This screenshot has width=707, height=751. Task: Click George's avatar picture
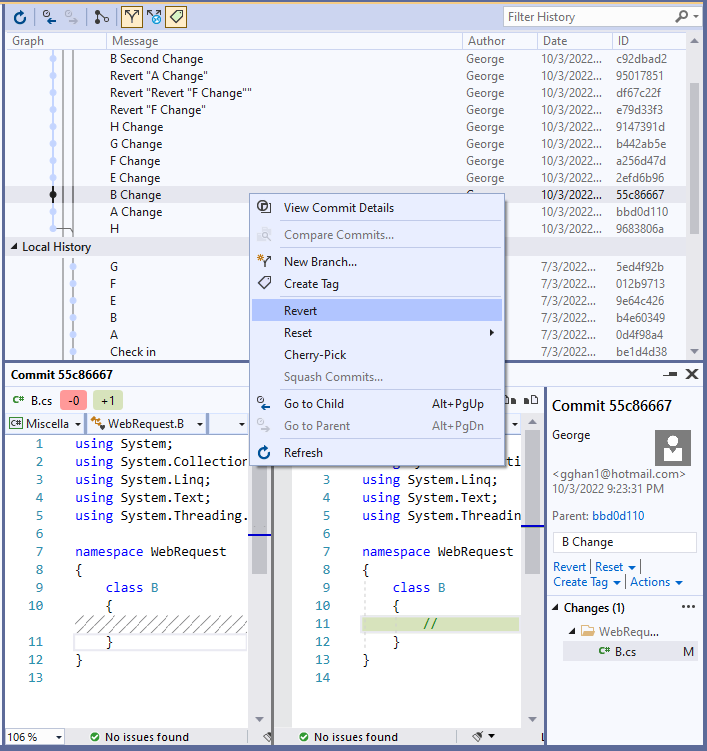(673, 448)
